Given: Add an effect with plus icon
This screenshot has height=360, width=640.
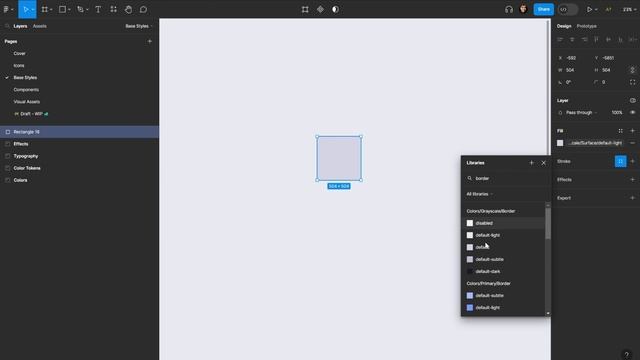Looking at the screenshot, I should 632,180.
